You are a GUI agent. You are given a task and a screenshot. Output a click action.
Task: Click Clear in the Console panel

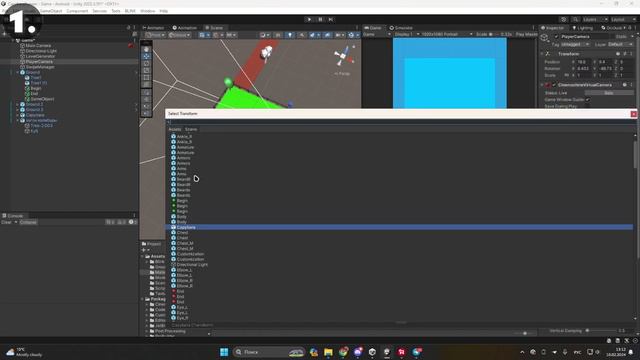(x=6, y=222)
